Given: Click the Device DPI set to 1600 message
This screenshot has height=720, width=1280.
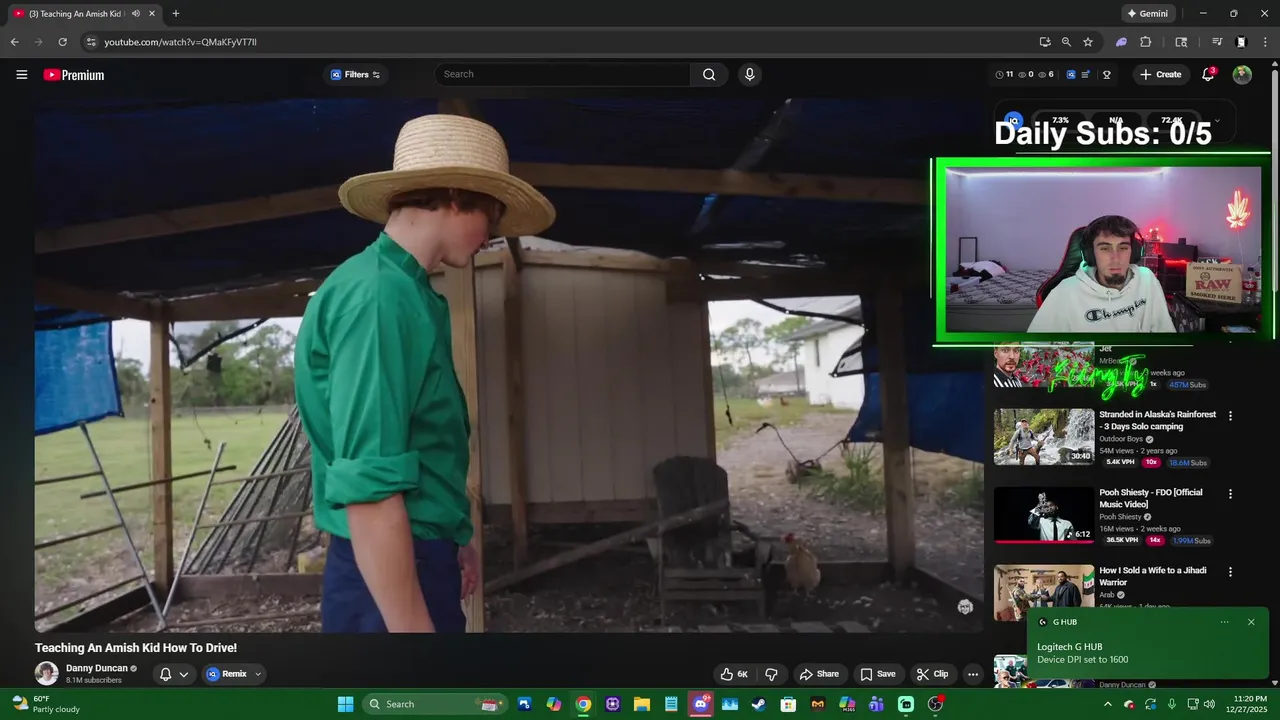Looking at the screenshot, I should [x=1082, y=659].
